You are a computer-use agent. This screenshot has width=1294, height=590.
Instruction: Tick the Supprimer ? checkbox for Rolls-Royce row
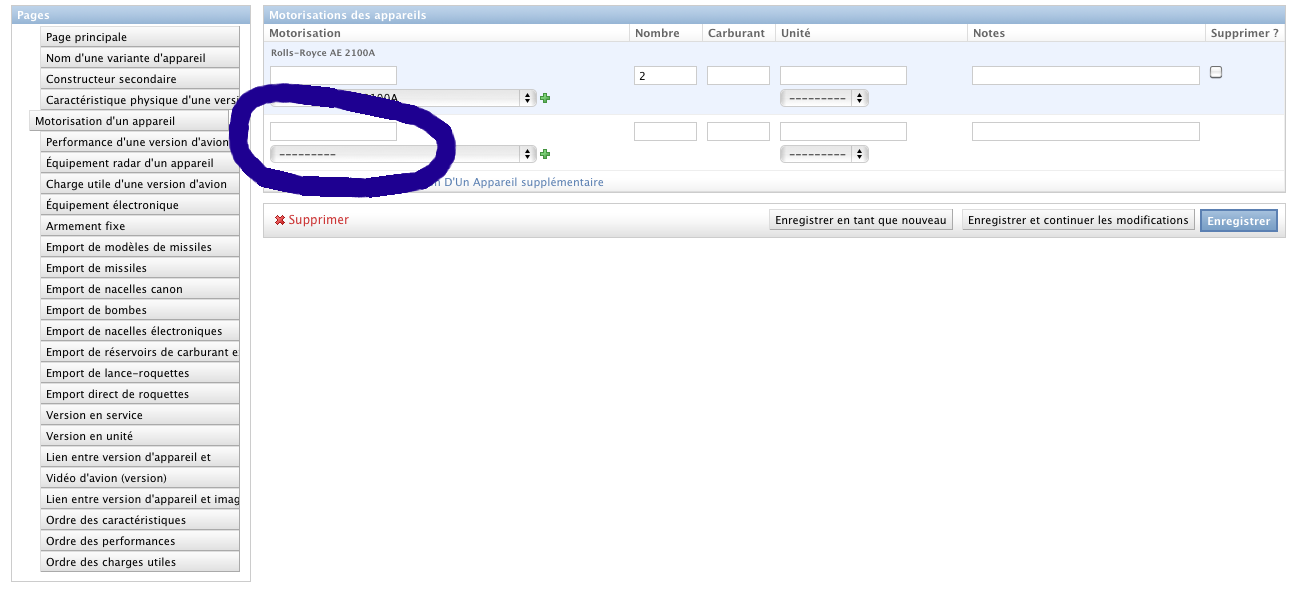(1216, 72)
